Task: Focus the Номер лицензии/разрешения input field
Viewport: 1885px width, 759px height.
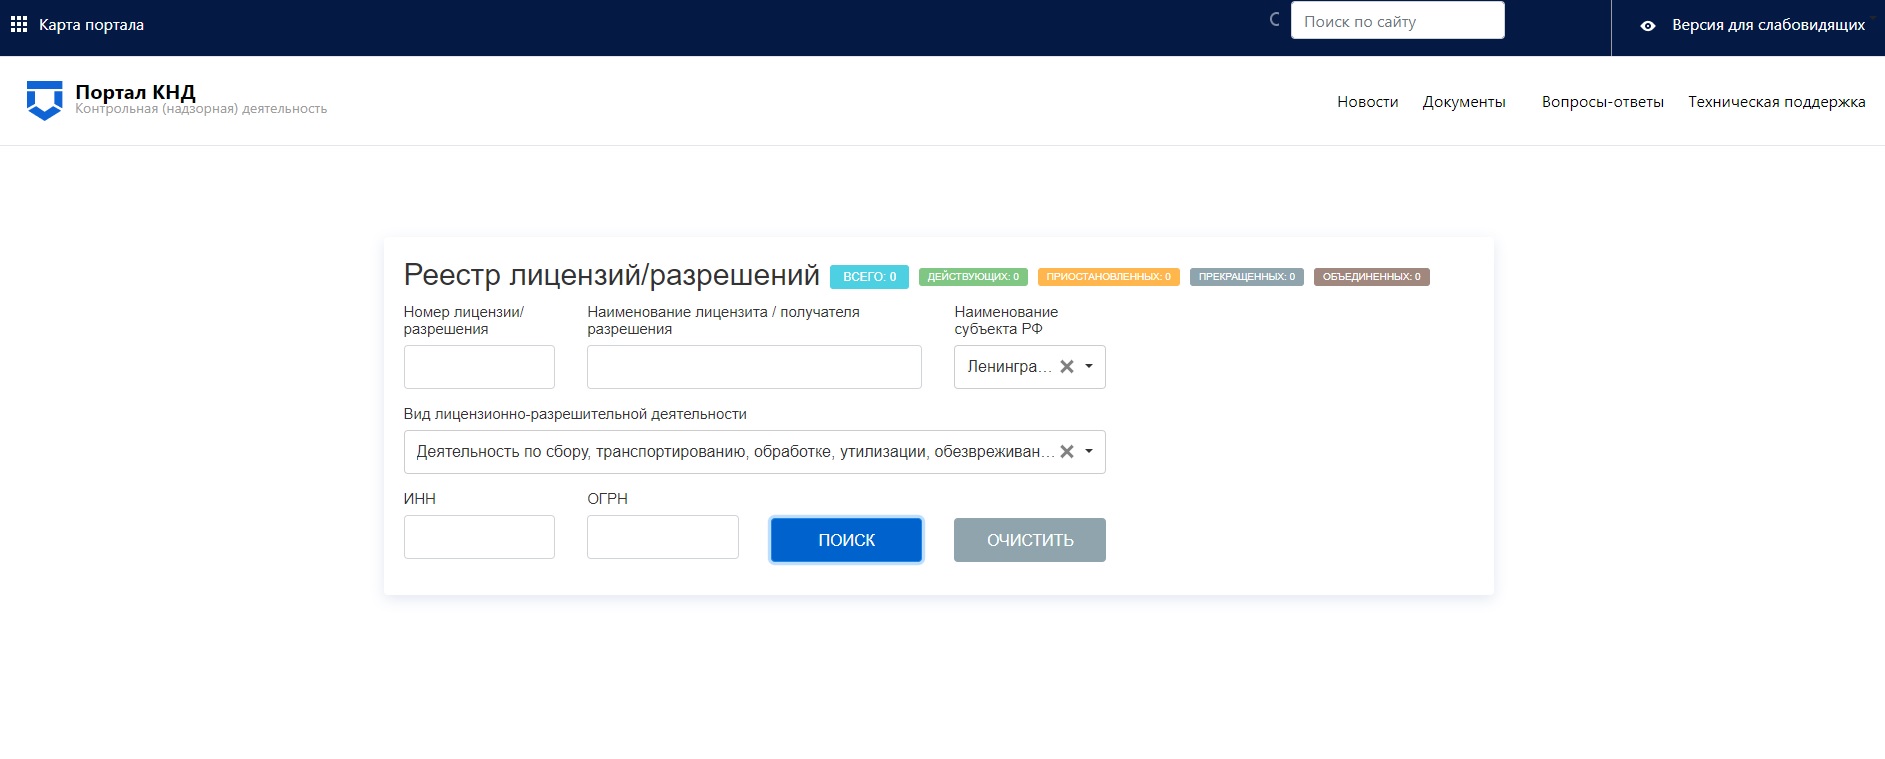Action: [x=479, y=367]
